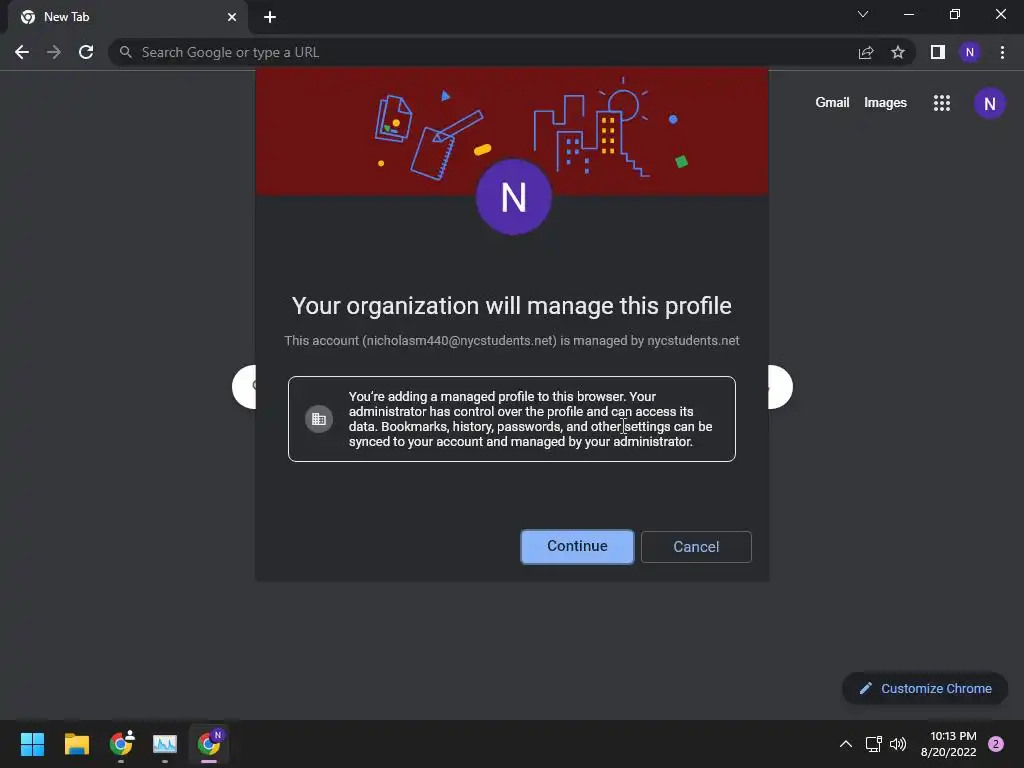Screen dimensions: 1024x768
Task: Expand the tab search chevron
Action: (863, 14)
